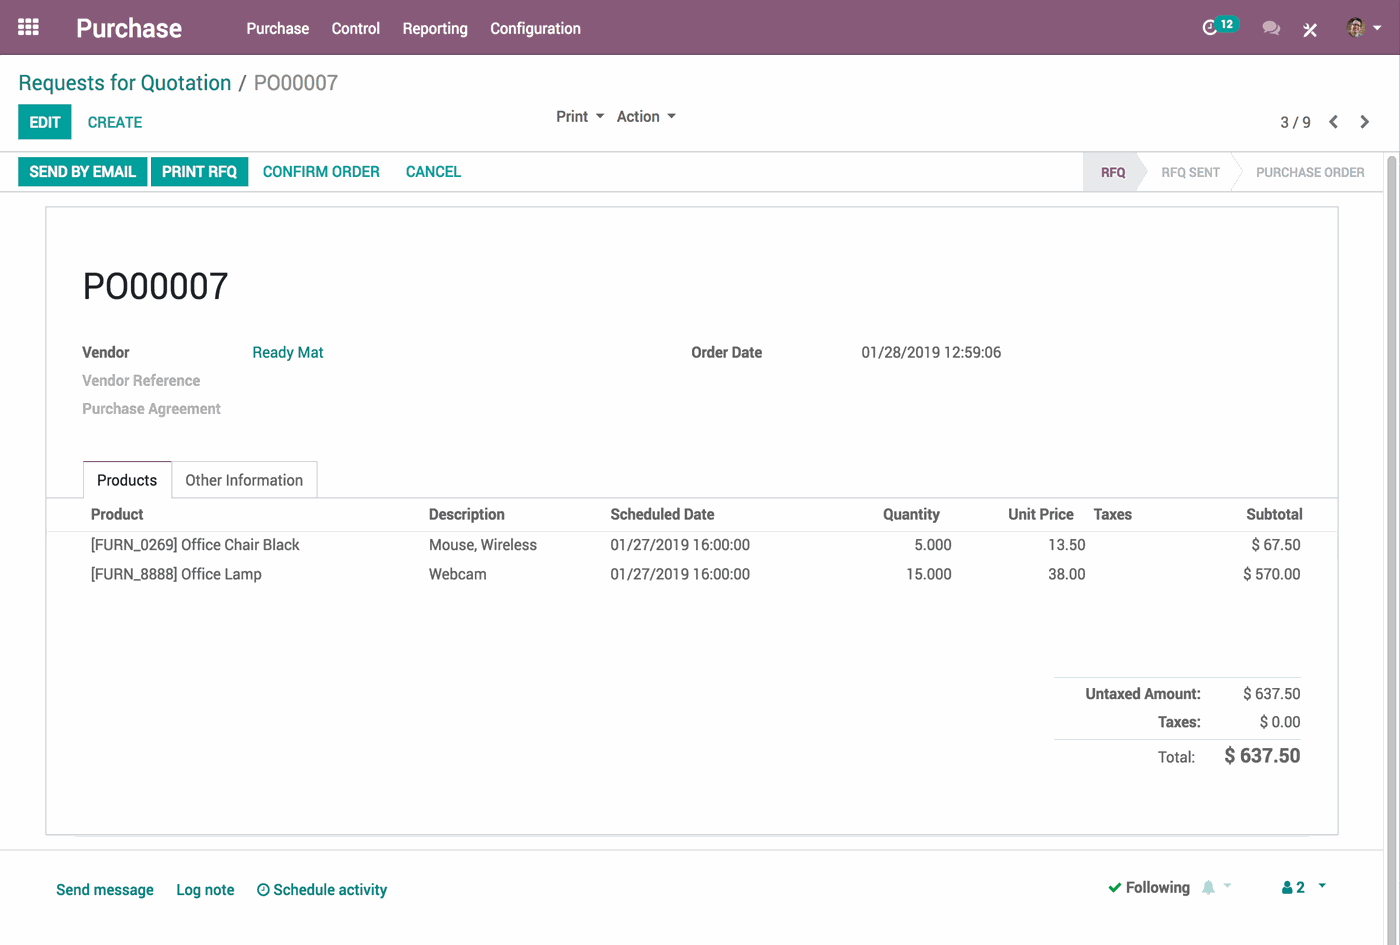Click the developer tools wrench
This screenshot has width=1400, height=945.
coord(1310,28)
